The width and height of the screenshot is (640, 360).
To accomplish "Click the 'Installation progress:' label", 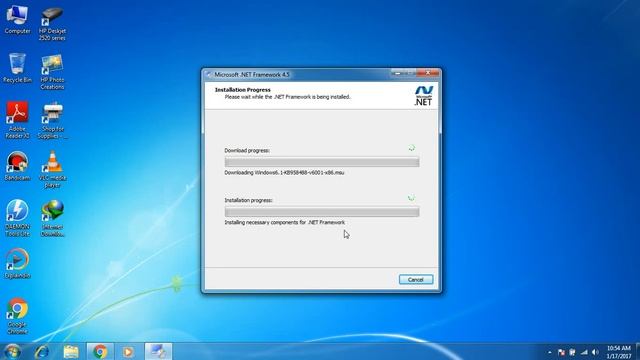I will (248, 200).
